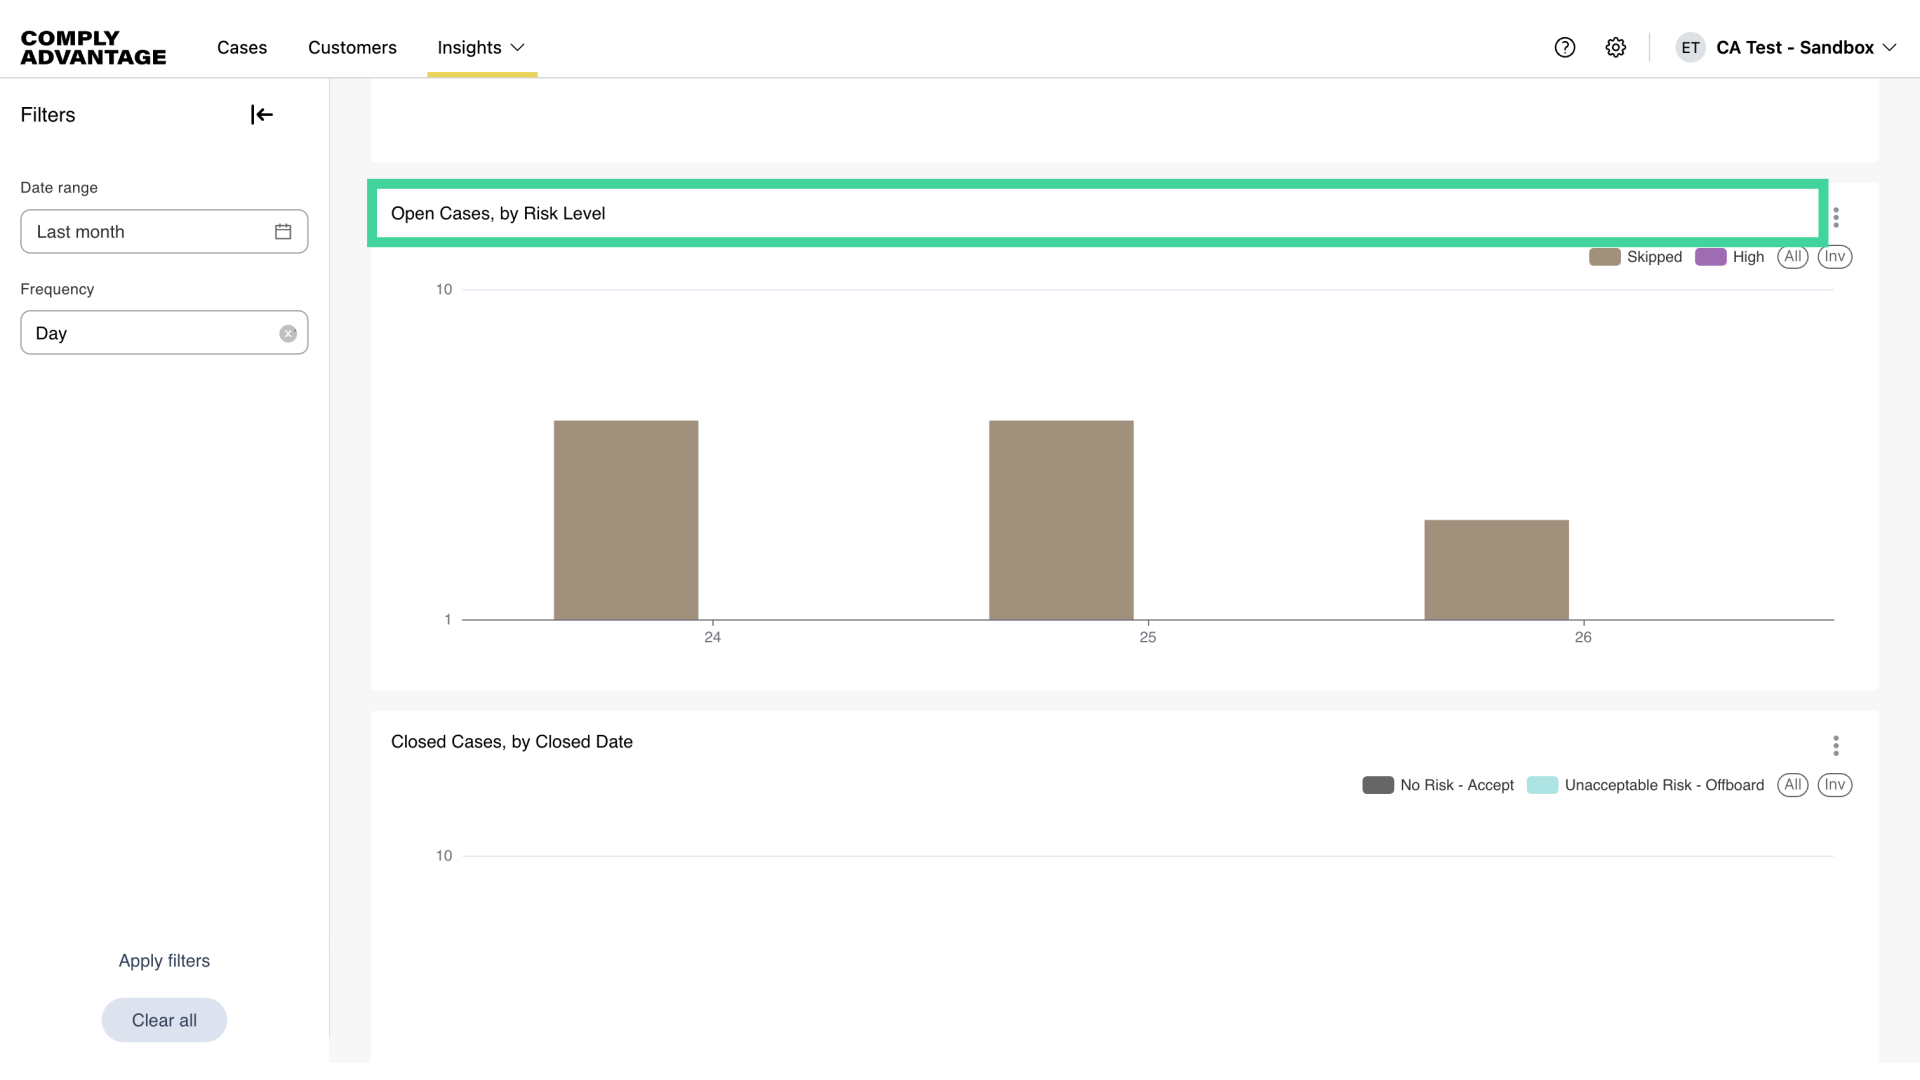Go to the Cases tab
The height and width of the screenshot is (1080, 1920).
tap(242, 47)
